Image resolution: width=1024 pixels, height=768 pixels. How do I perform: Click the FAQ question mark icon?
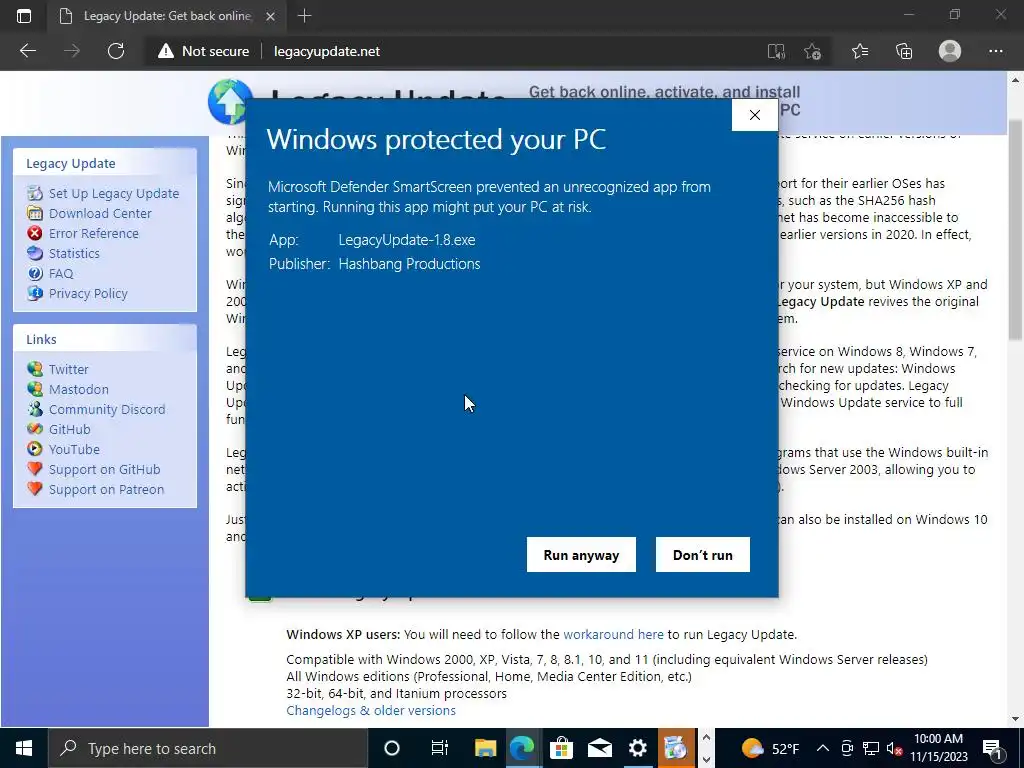click(x=35, y=273)
